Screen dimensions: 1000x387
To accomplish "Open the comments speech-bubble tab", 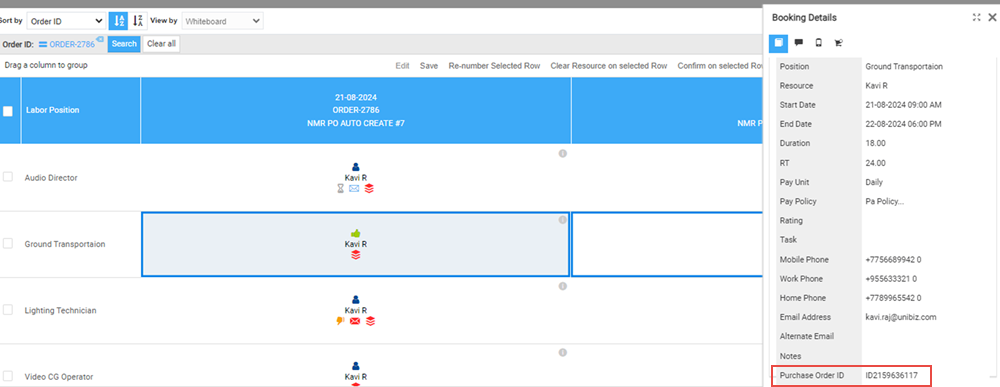I will (x=798, y=43).
